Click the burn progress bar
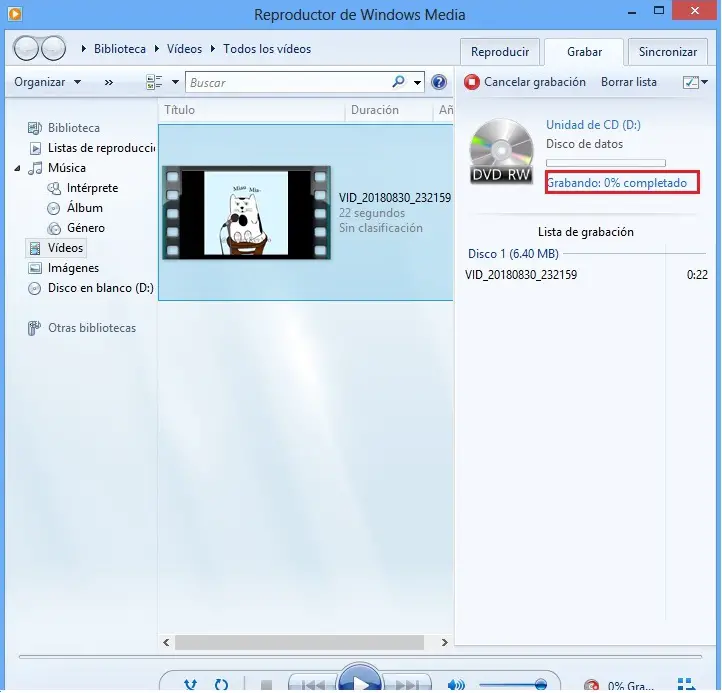 coord(606,163)
